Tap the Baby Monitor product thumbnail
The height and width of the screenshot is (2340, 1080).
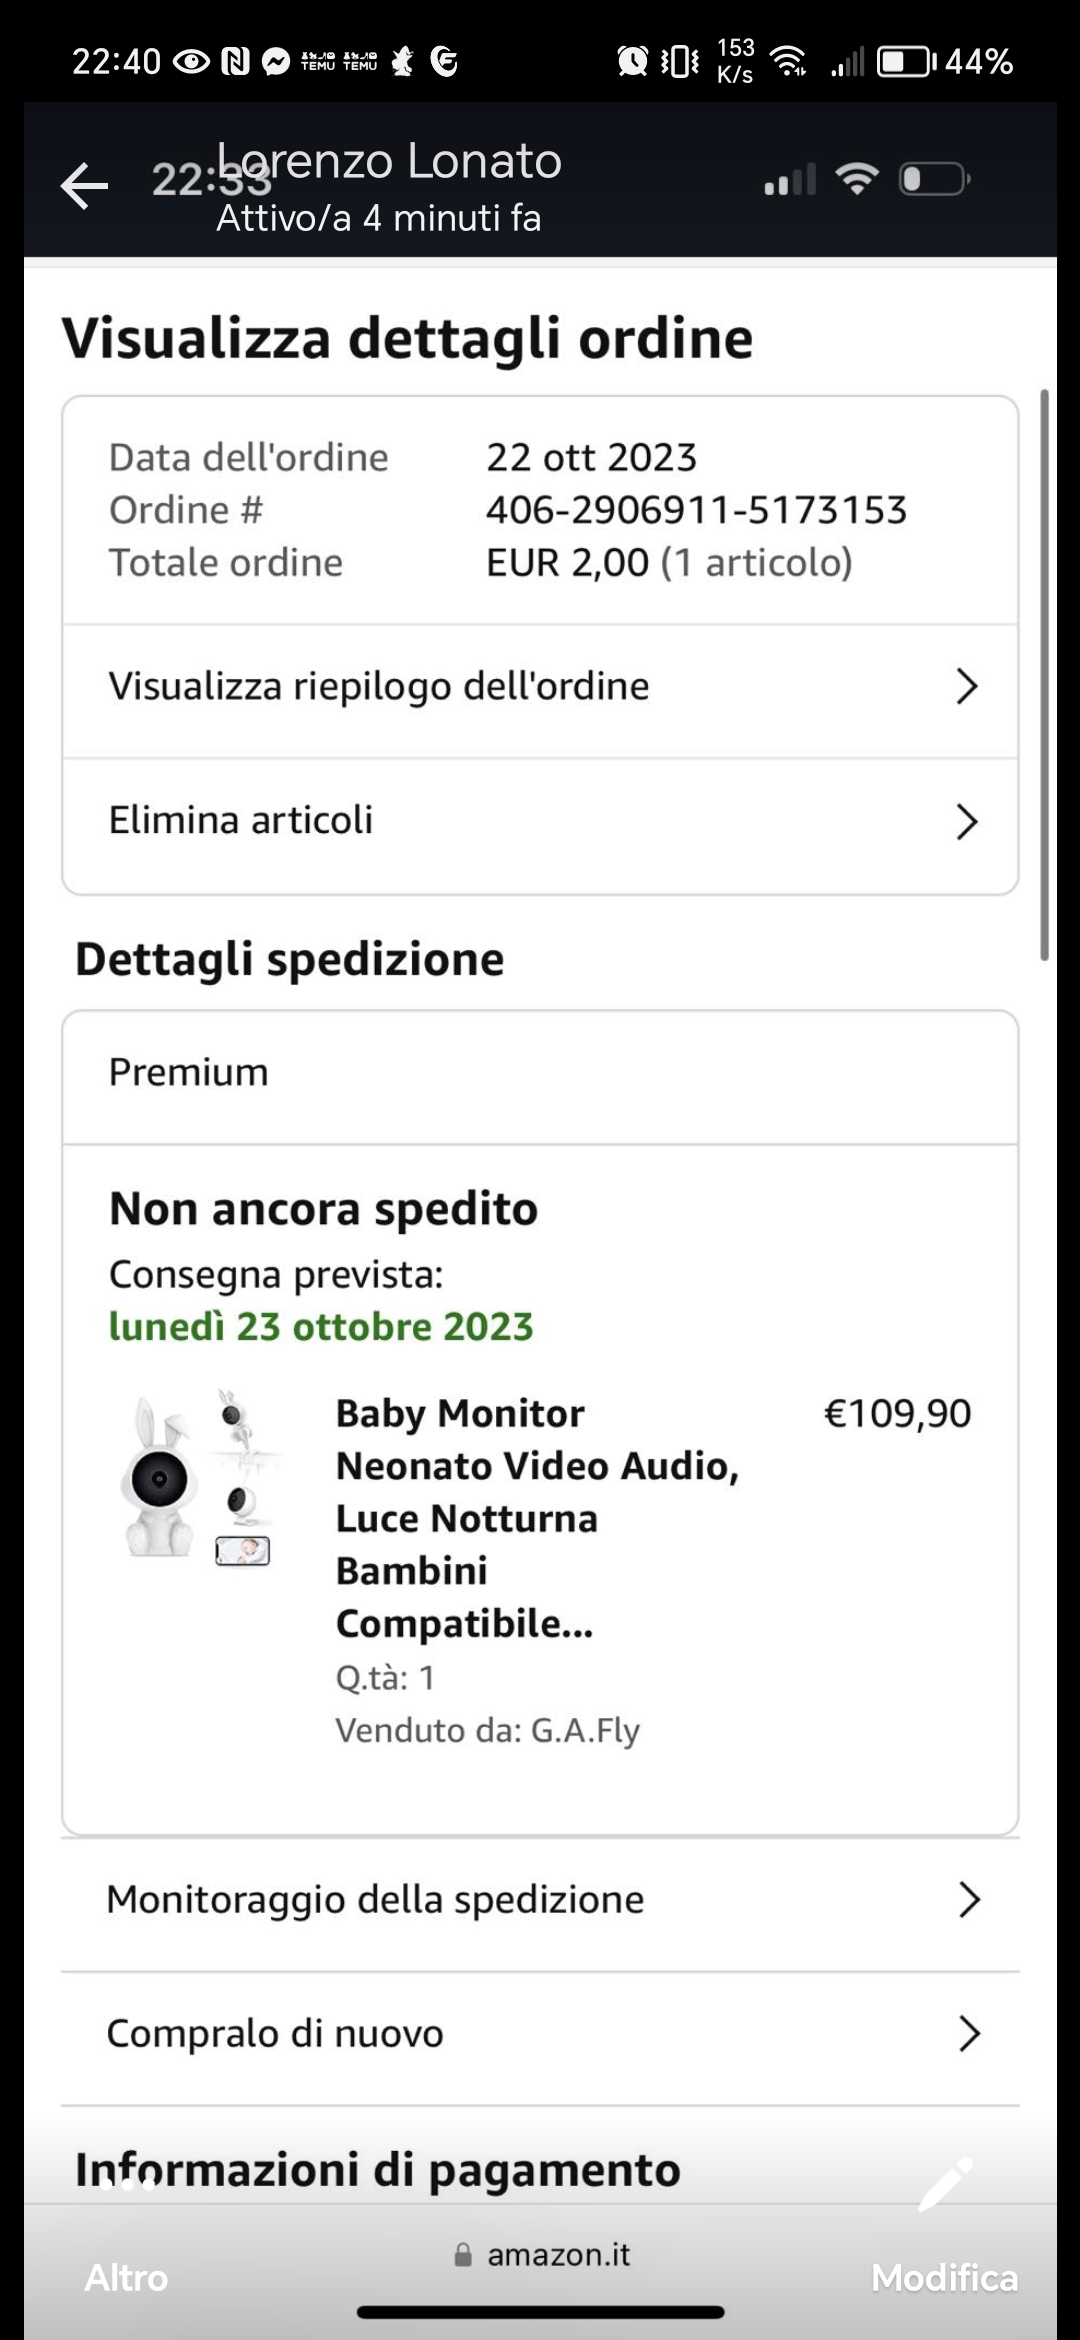[x=200, y=1478]
